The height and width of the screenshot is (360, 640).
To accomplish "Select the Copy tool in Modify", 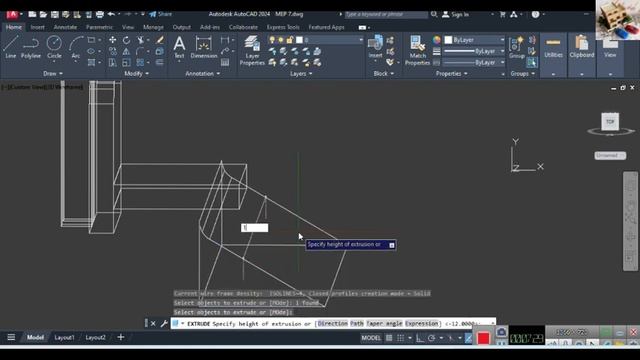I will (x=112, y=51).
